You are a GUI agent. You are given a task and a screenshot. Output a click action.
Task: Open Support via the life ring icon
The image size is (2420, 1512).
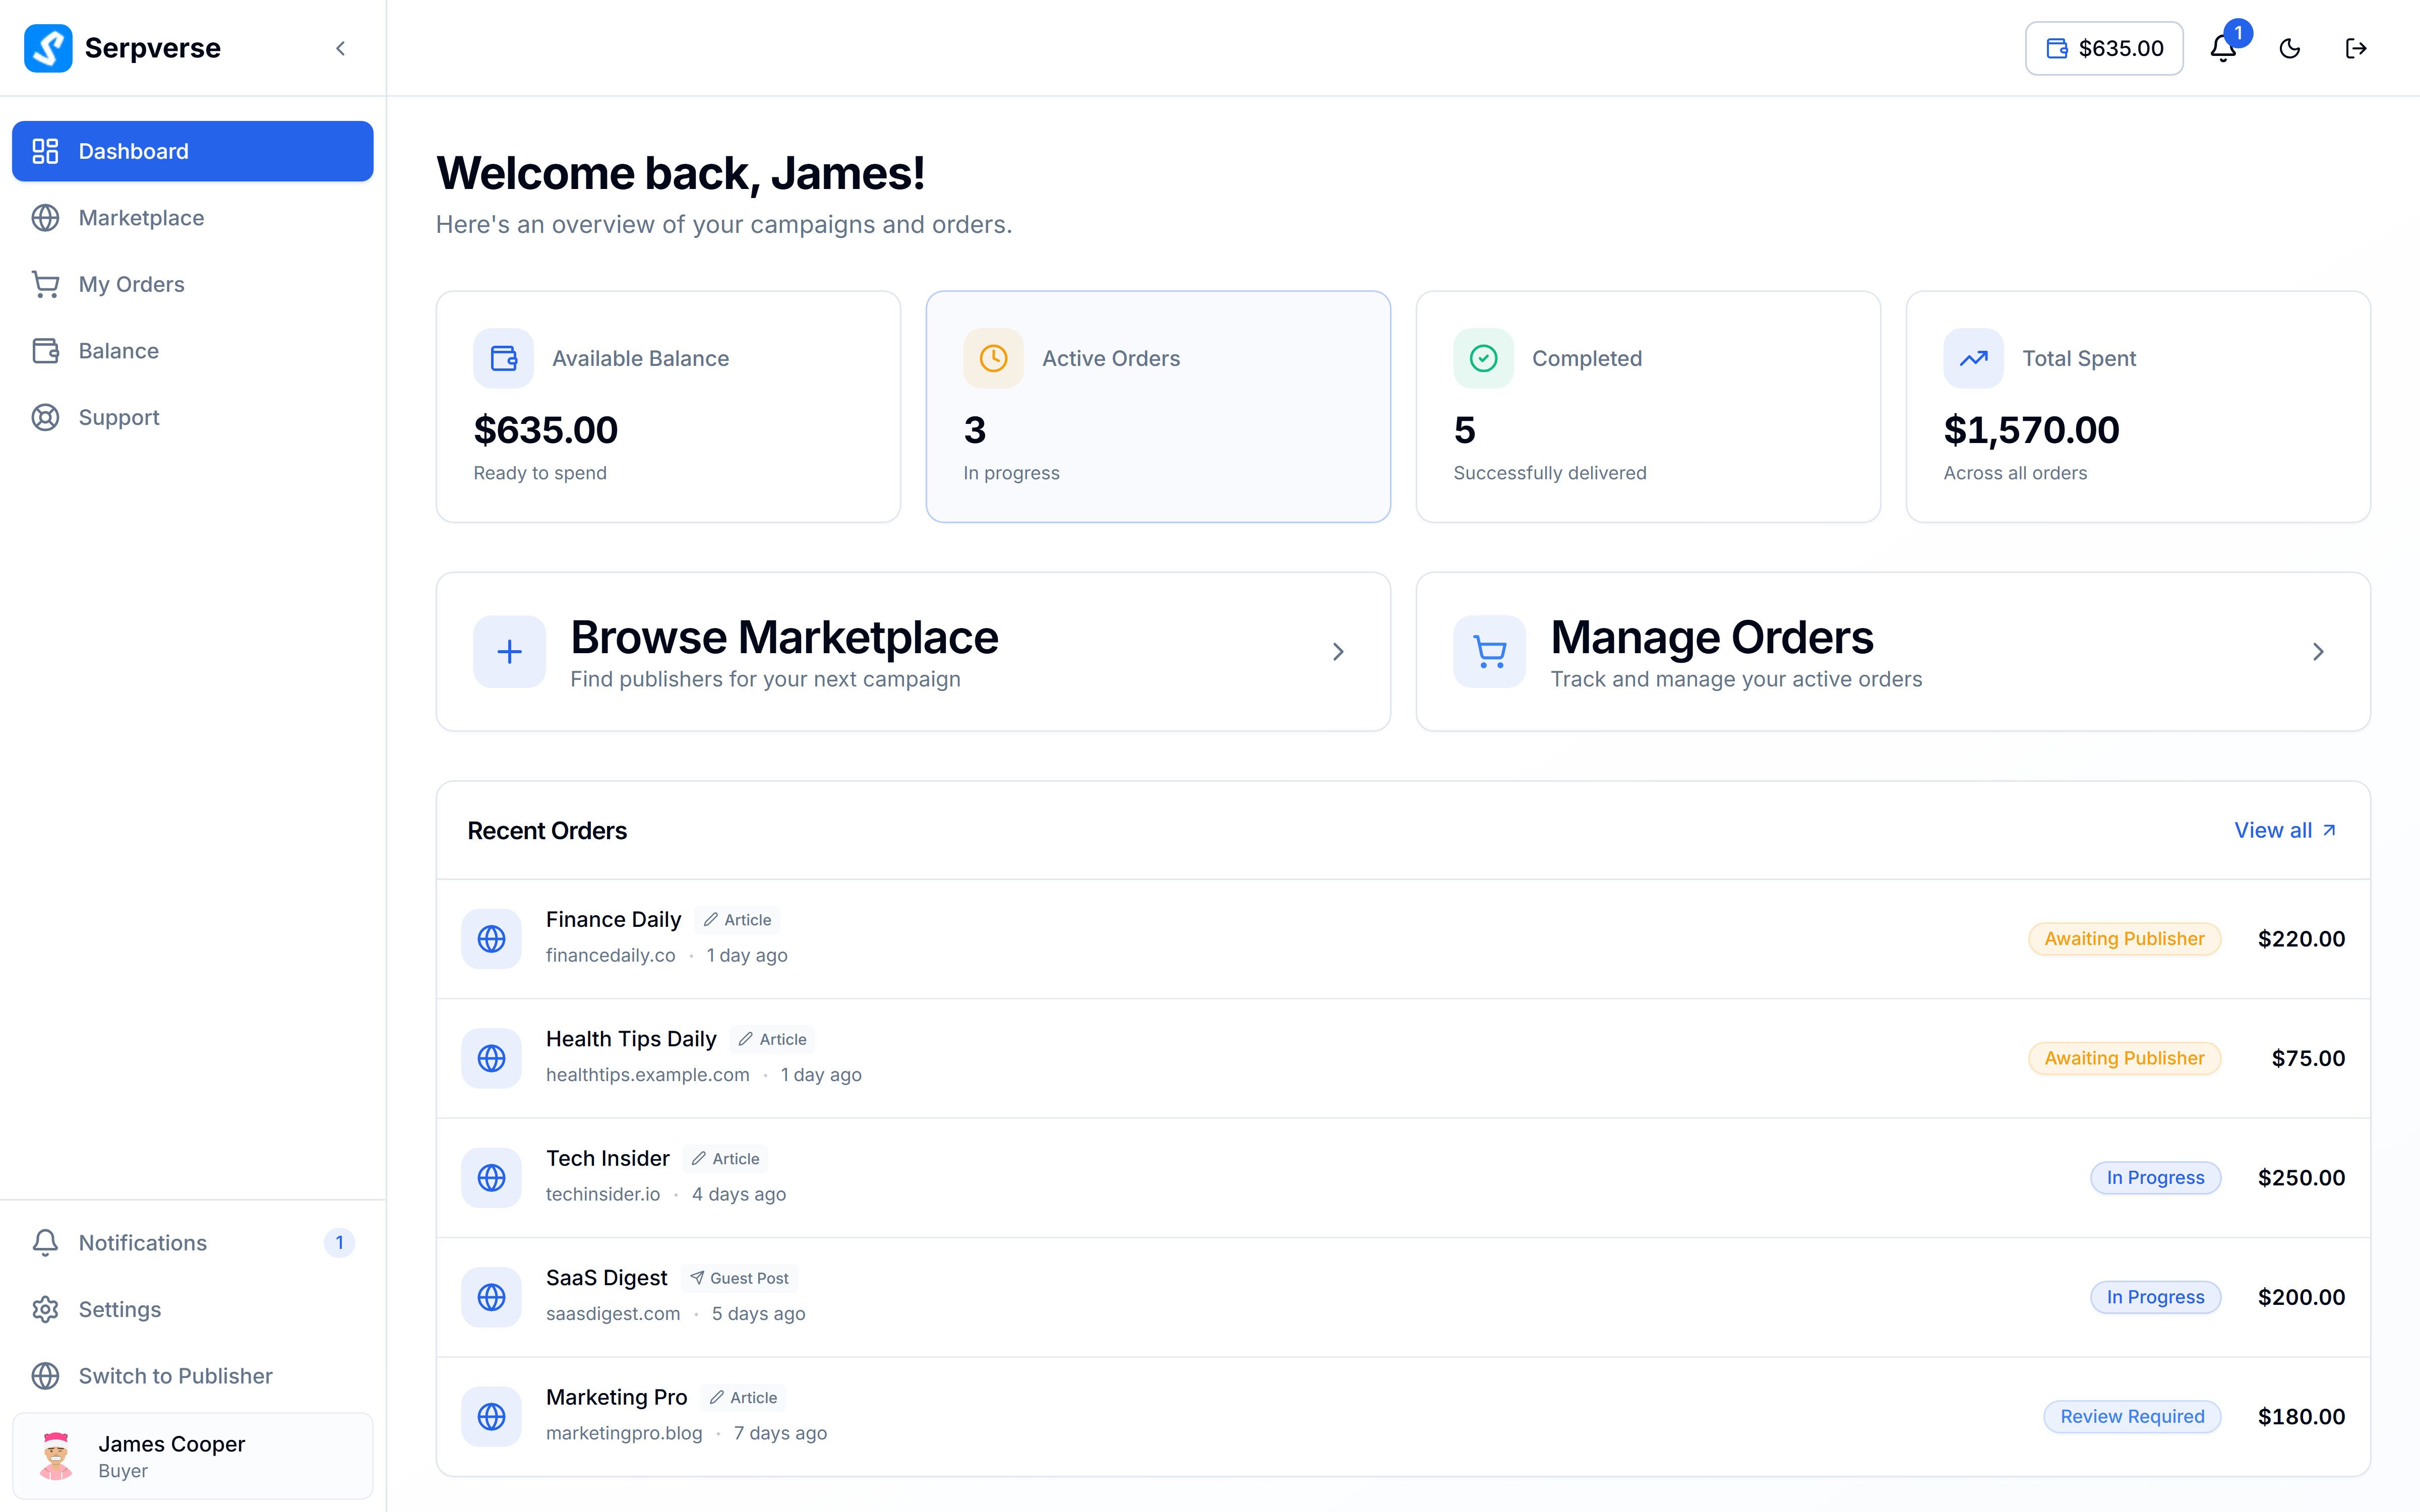pyautogui.click(x=46, y=417)
